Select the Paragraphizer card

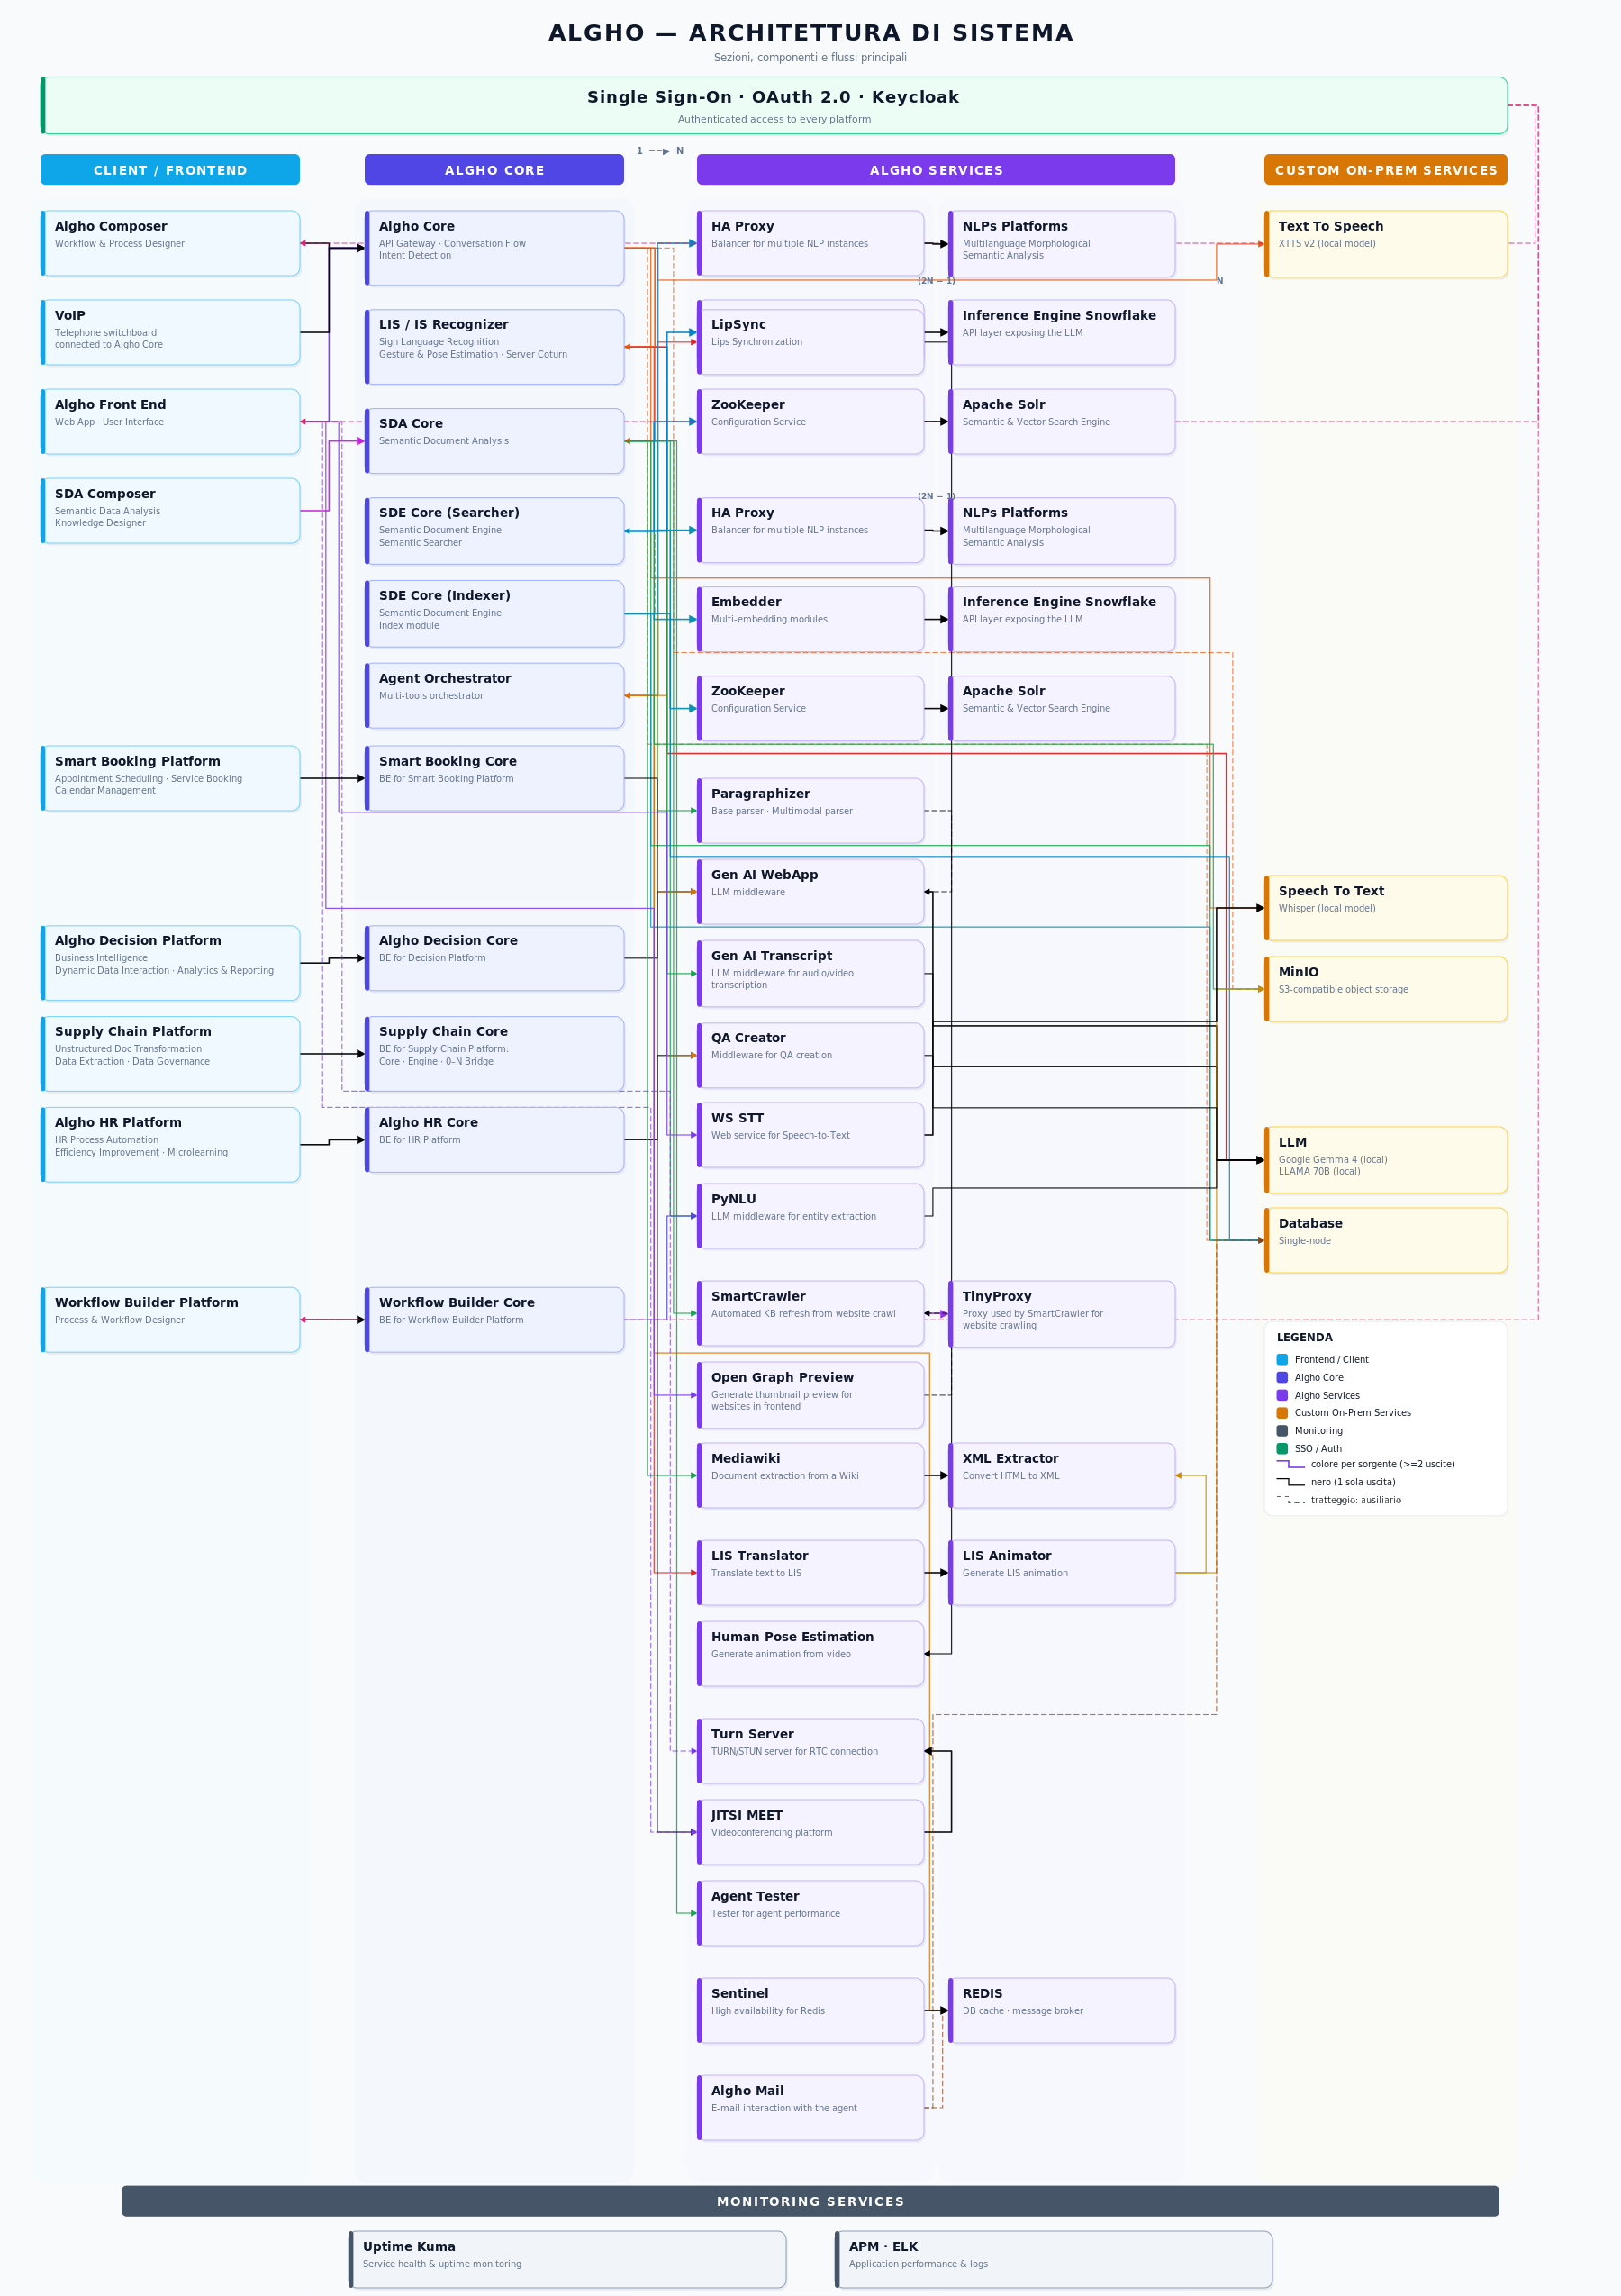(810, 810)
